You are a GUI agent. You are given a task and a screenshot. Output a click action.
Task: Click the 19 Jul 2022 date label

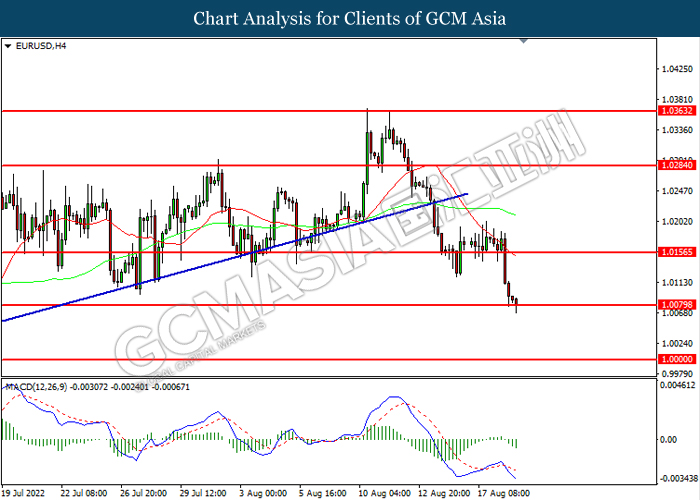click(x=23, y=493)
